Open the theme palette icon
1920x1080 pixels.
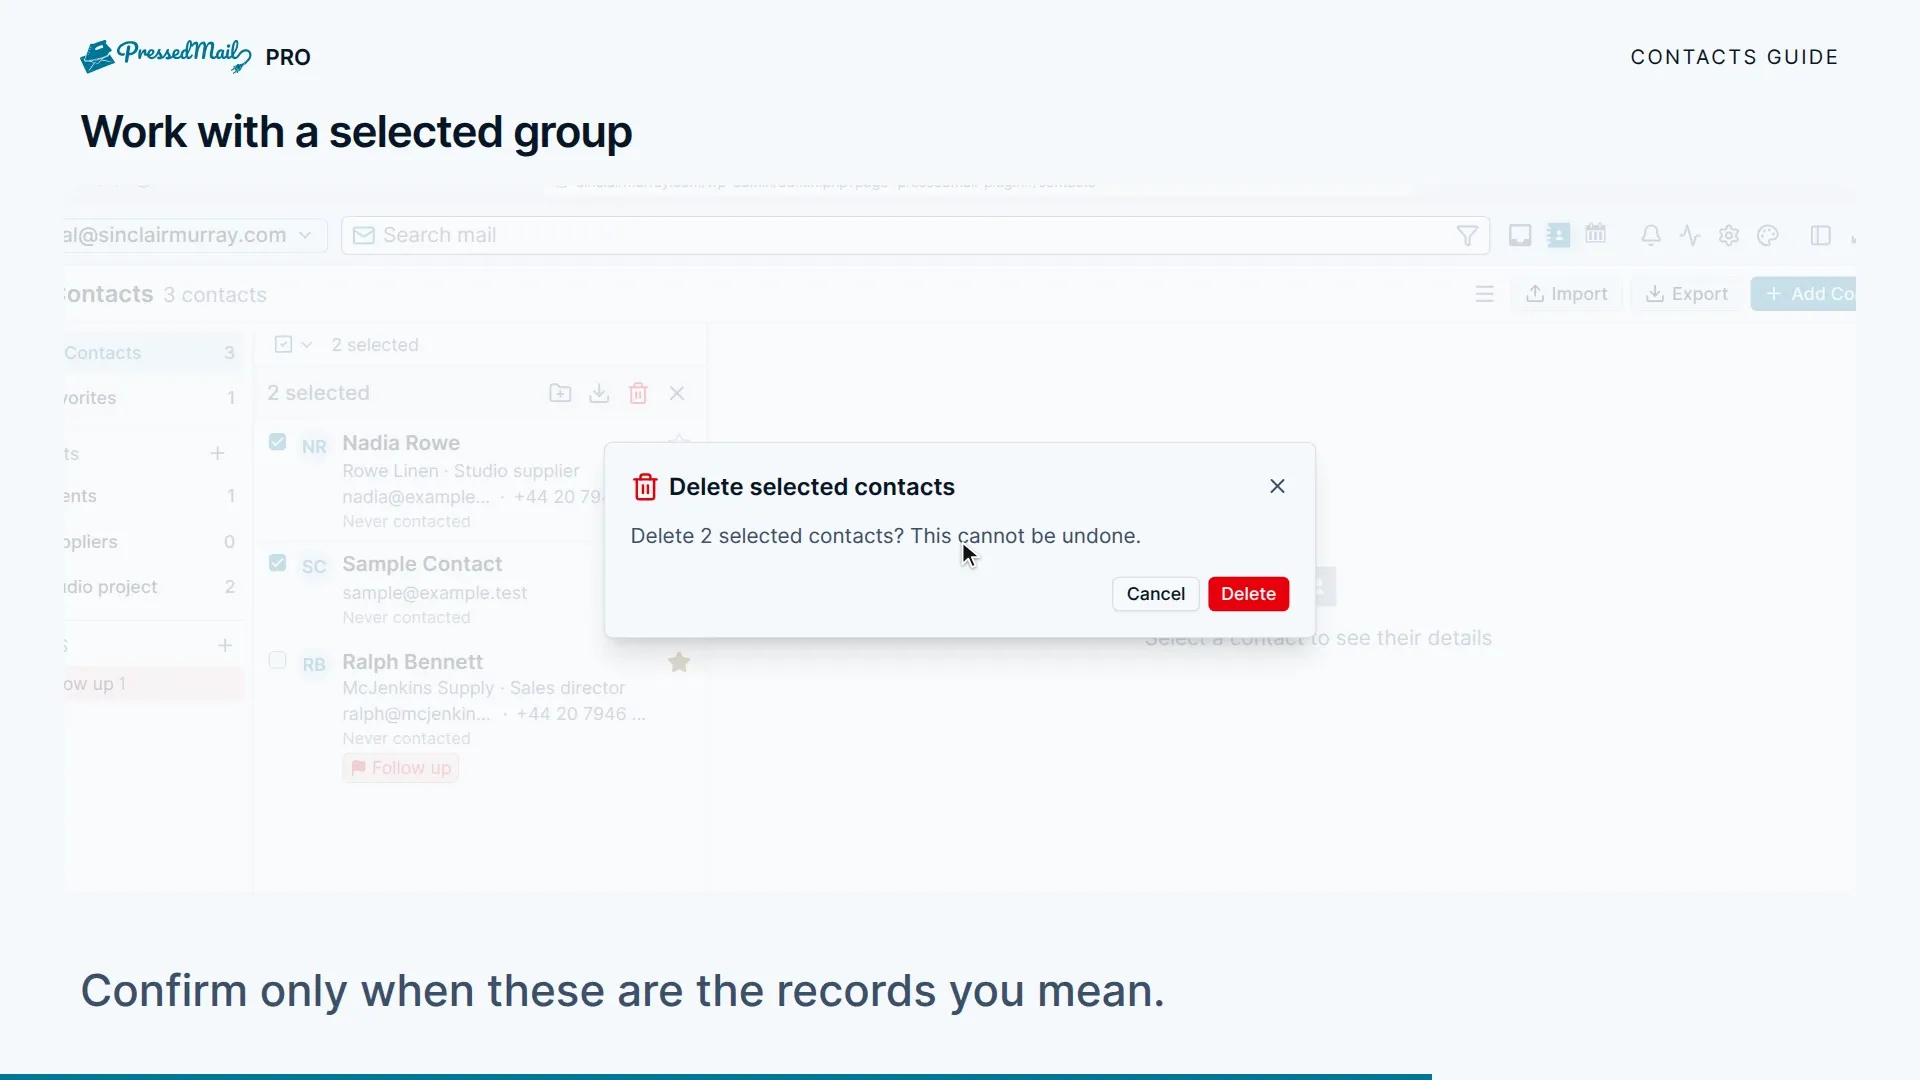[x=1768, y=236]
